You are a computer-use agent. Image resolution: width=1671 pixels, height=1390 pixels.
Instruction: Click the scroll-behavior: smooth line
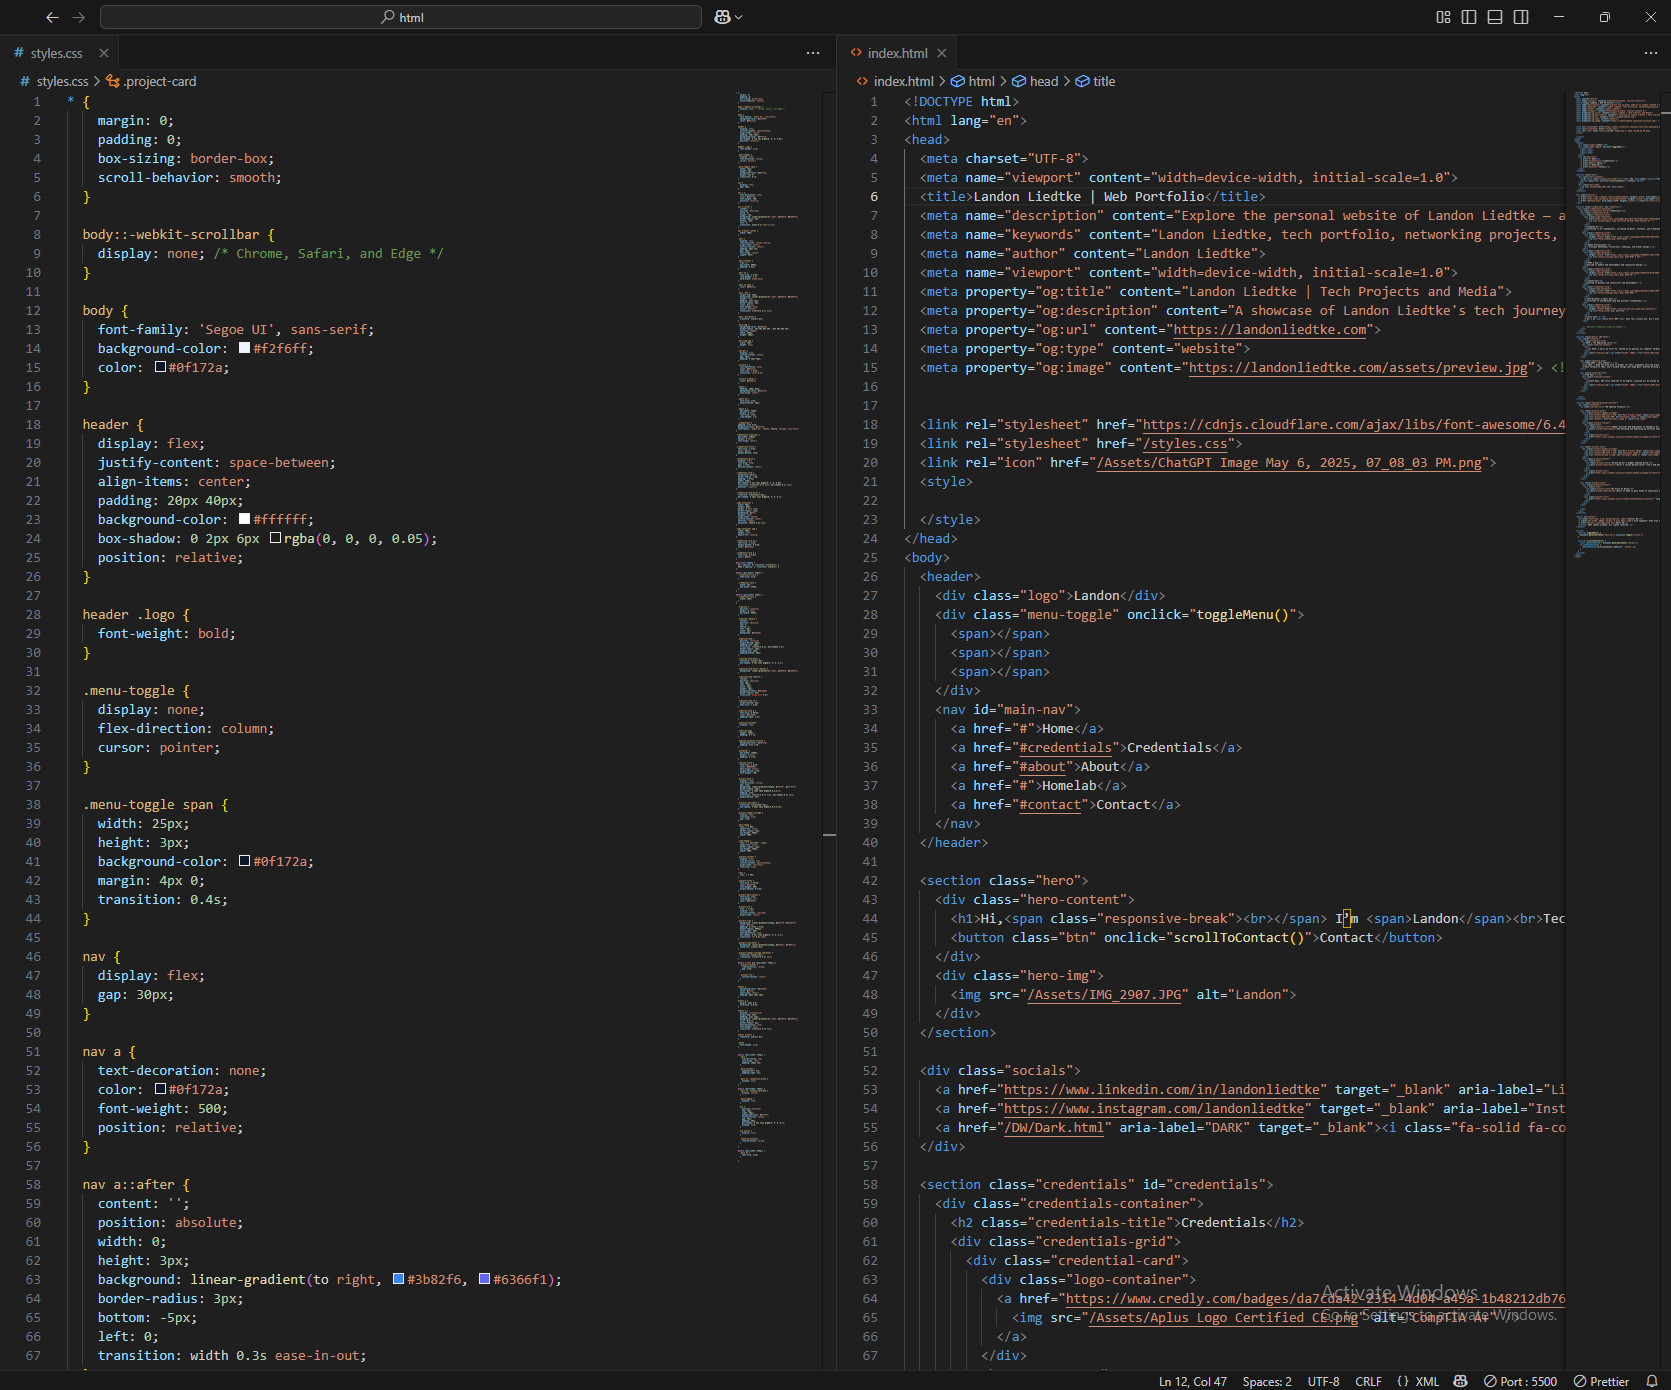189,177
